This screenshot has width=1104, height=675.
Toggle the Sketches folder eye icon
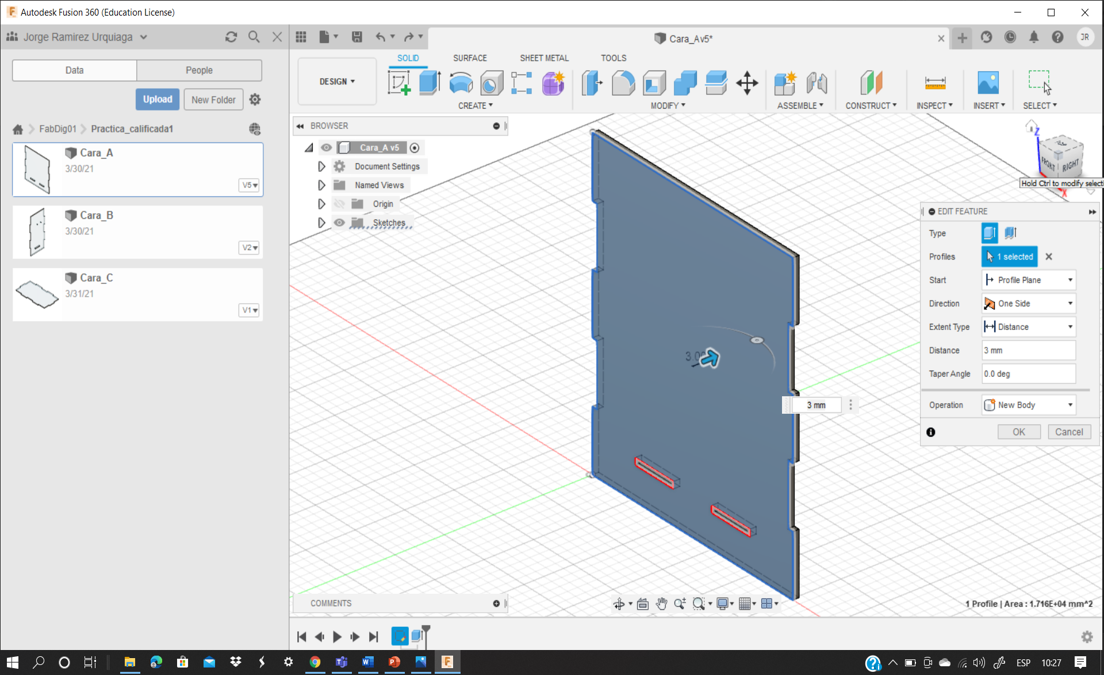coord(339,223)
